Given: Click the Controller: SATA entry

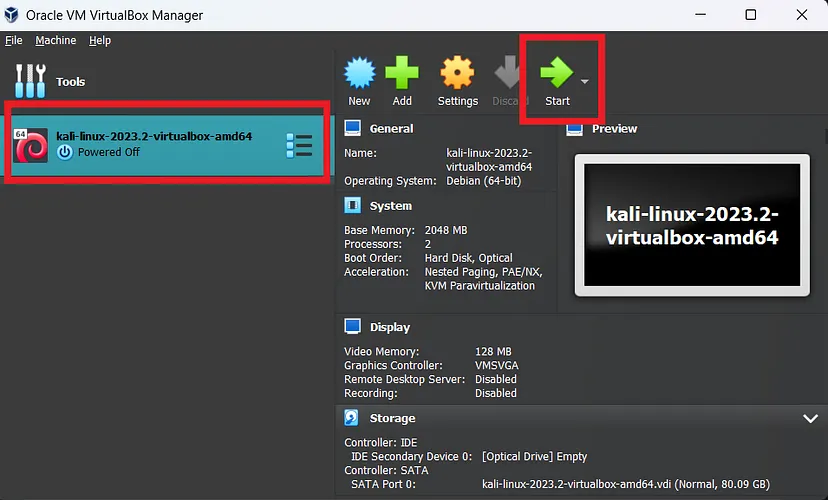Looking at the screenshot, I should tap(387, 470).
